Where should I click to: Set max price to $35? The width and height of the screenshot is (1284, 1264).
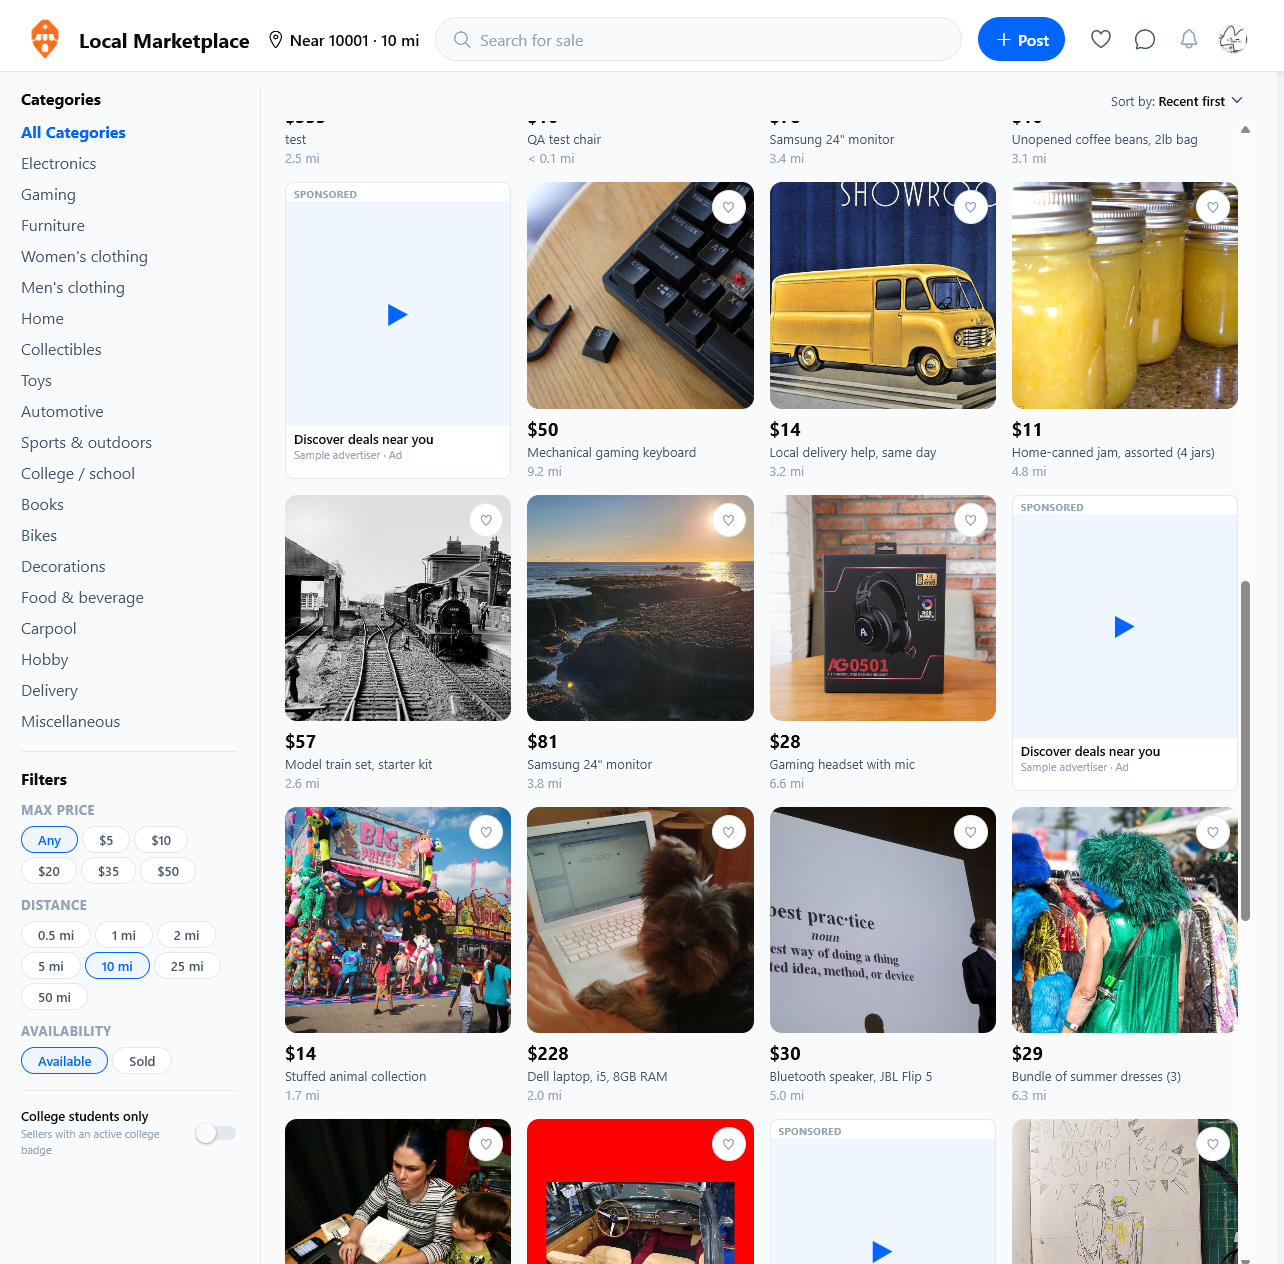(108, 871)
